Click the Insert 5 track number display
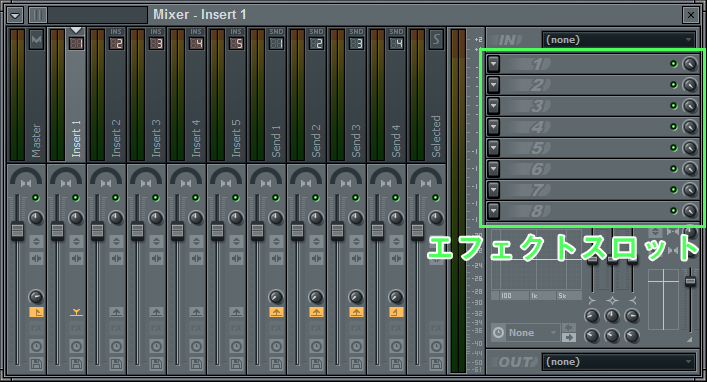The width and height of the screenshot is (707, 382). 236,44
